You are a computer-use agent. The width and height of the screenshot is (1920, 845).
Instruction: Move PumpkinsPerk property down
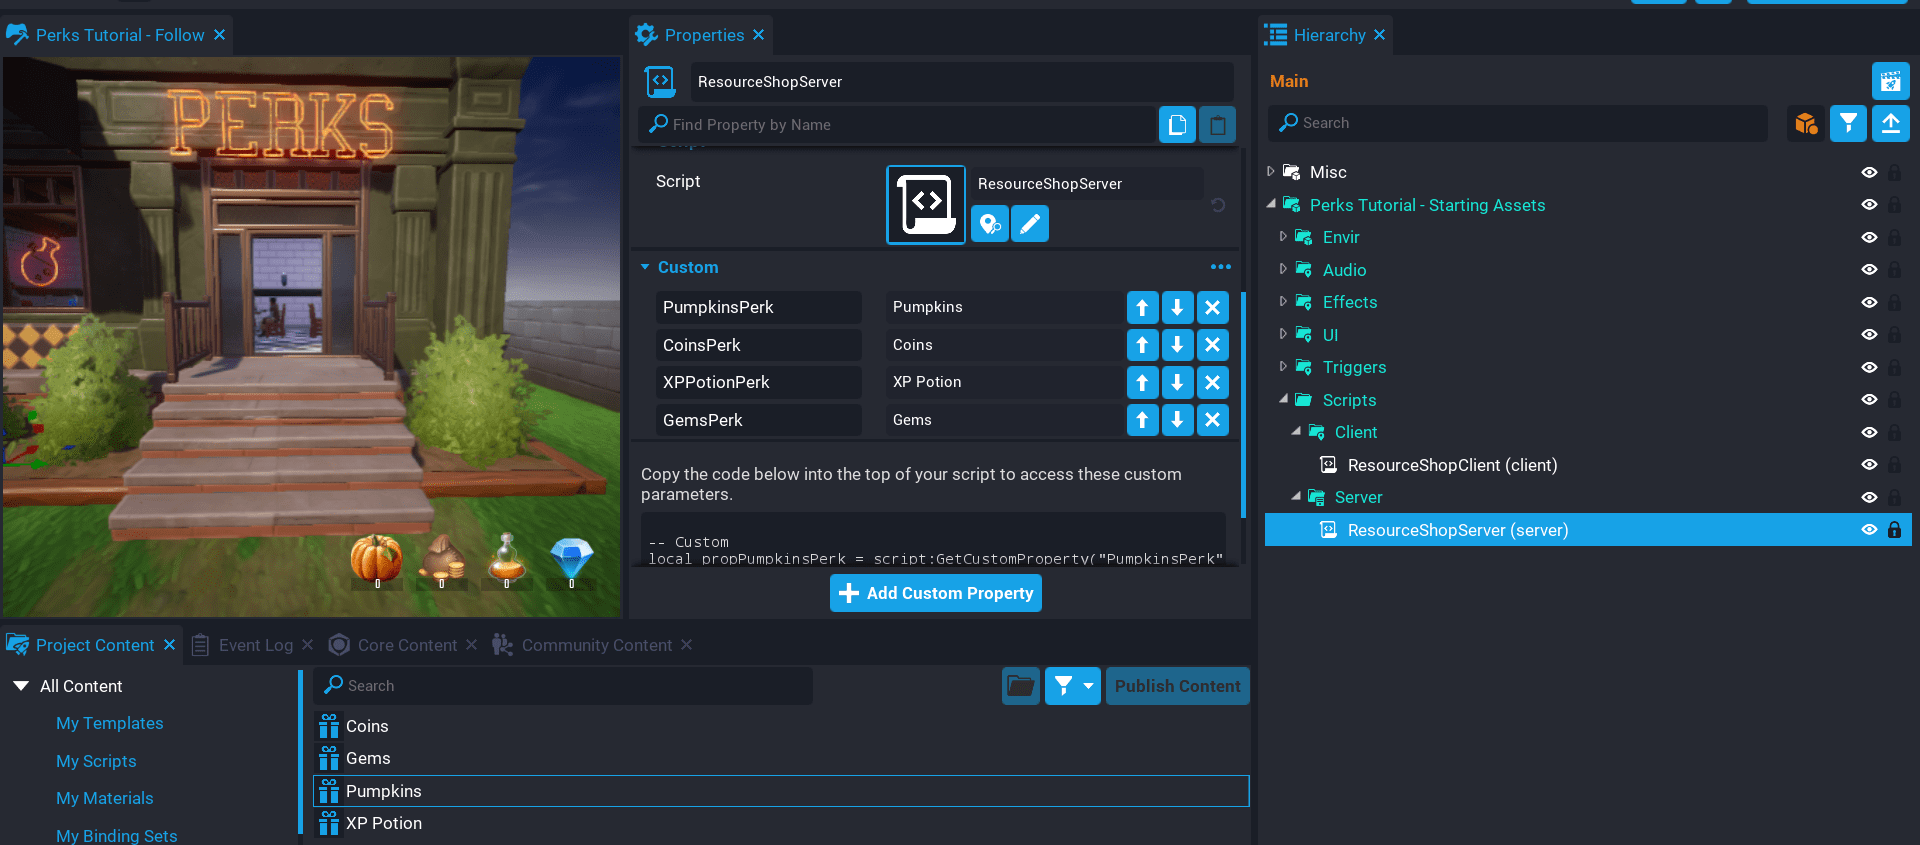[x=1177, y=308]
